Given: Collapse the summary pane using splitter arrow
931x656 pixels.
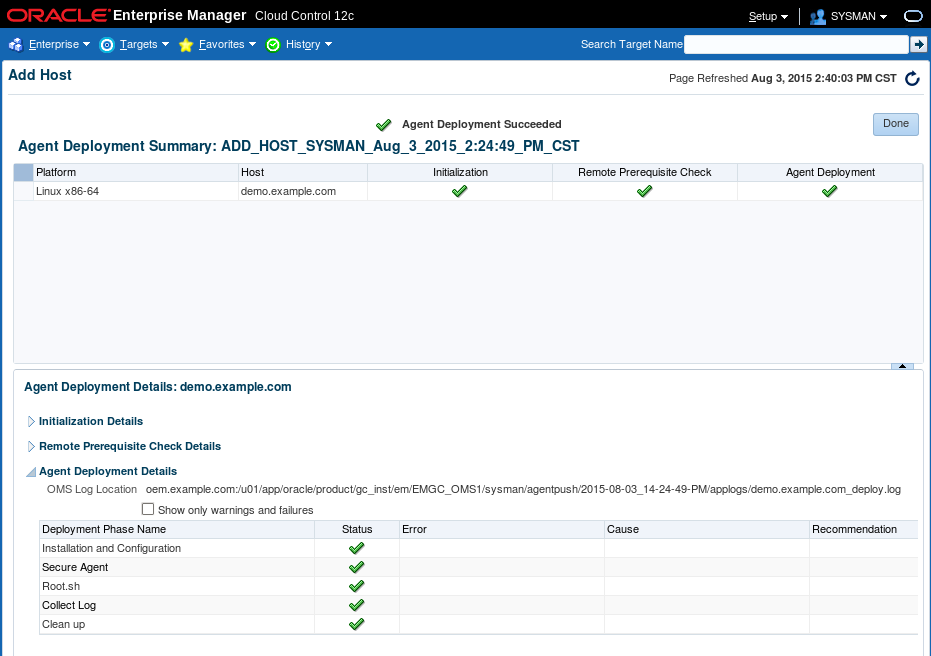Looking at the screenshot, I should [x=902, y=366].
